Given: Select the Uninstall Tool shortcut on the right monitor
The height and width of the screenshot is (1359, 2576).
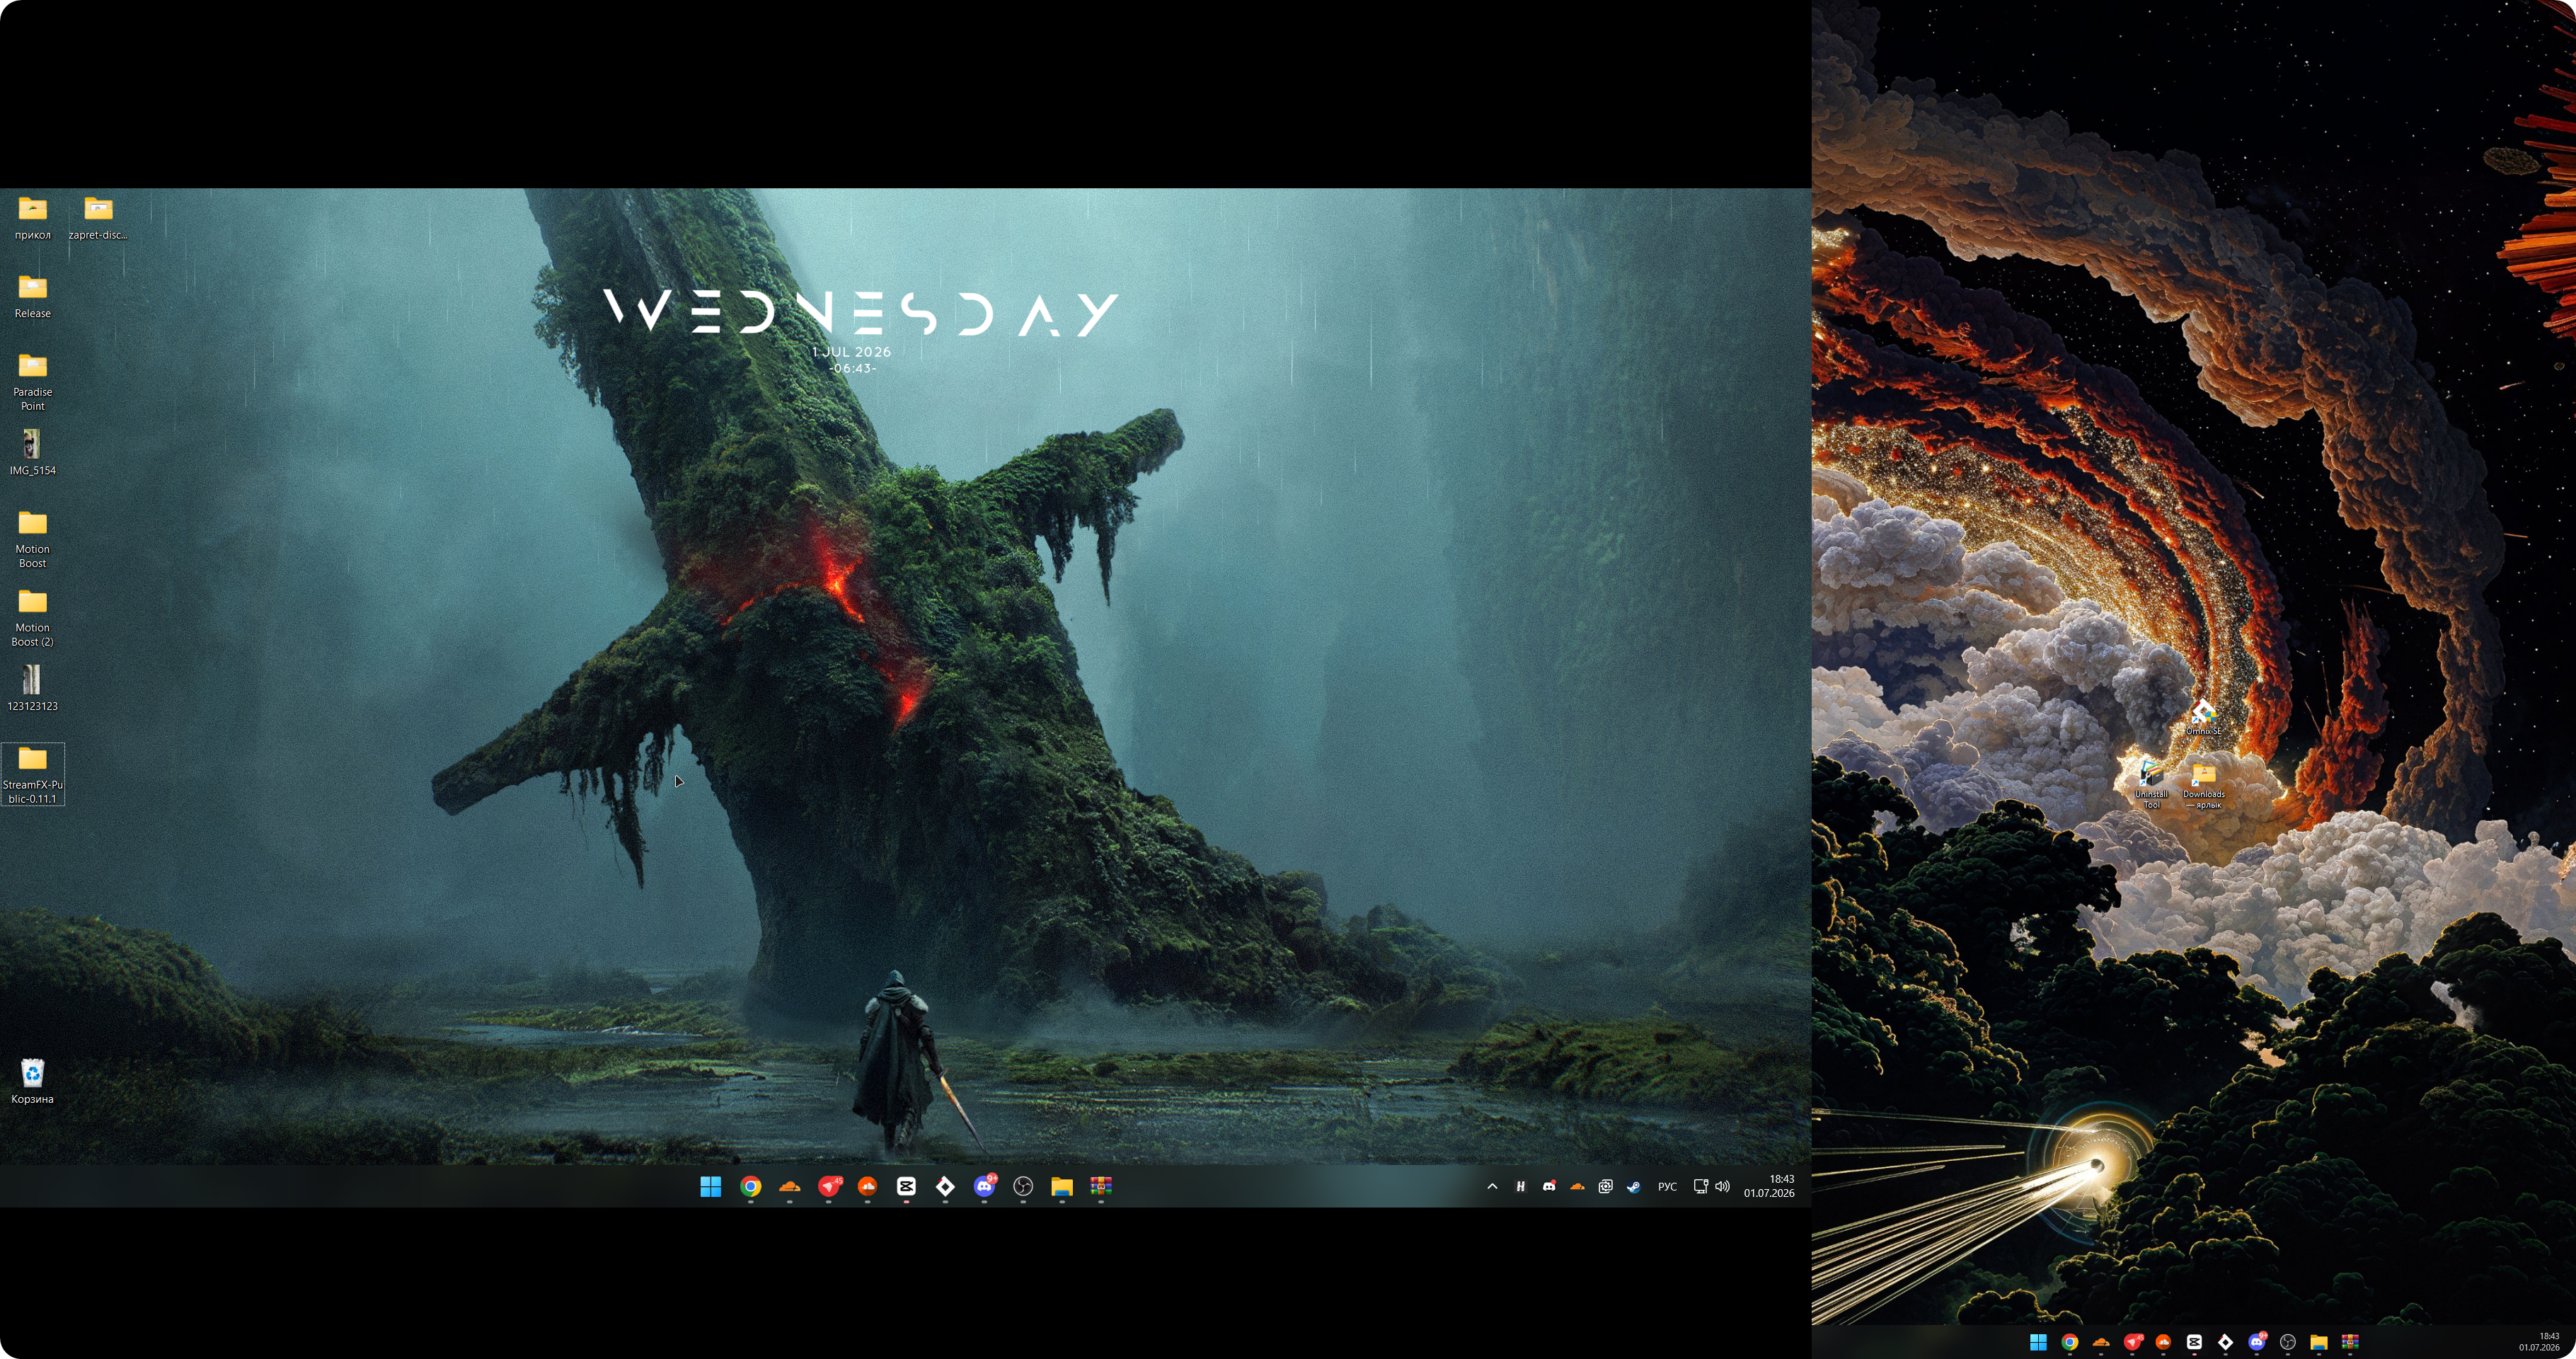Looking at the screenshot, I should [2151, 785].
